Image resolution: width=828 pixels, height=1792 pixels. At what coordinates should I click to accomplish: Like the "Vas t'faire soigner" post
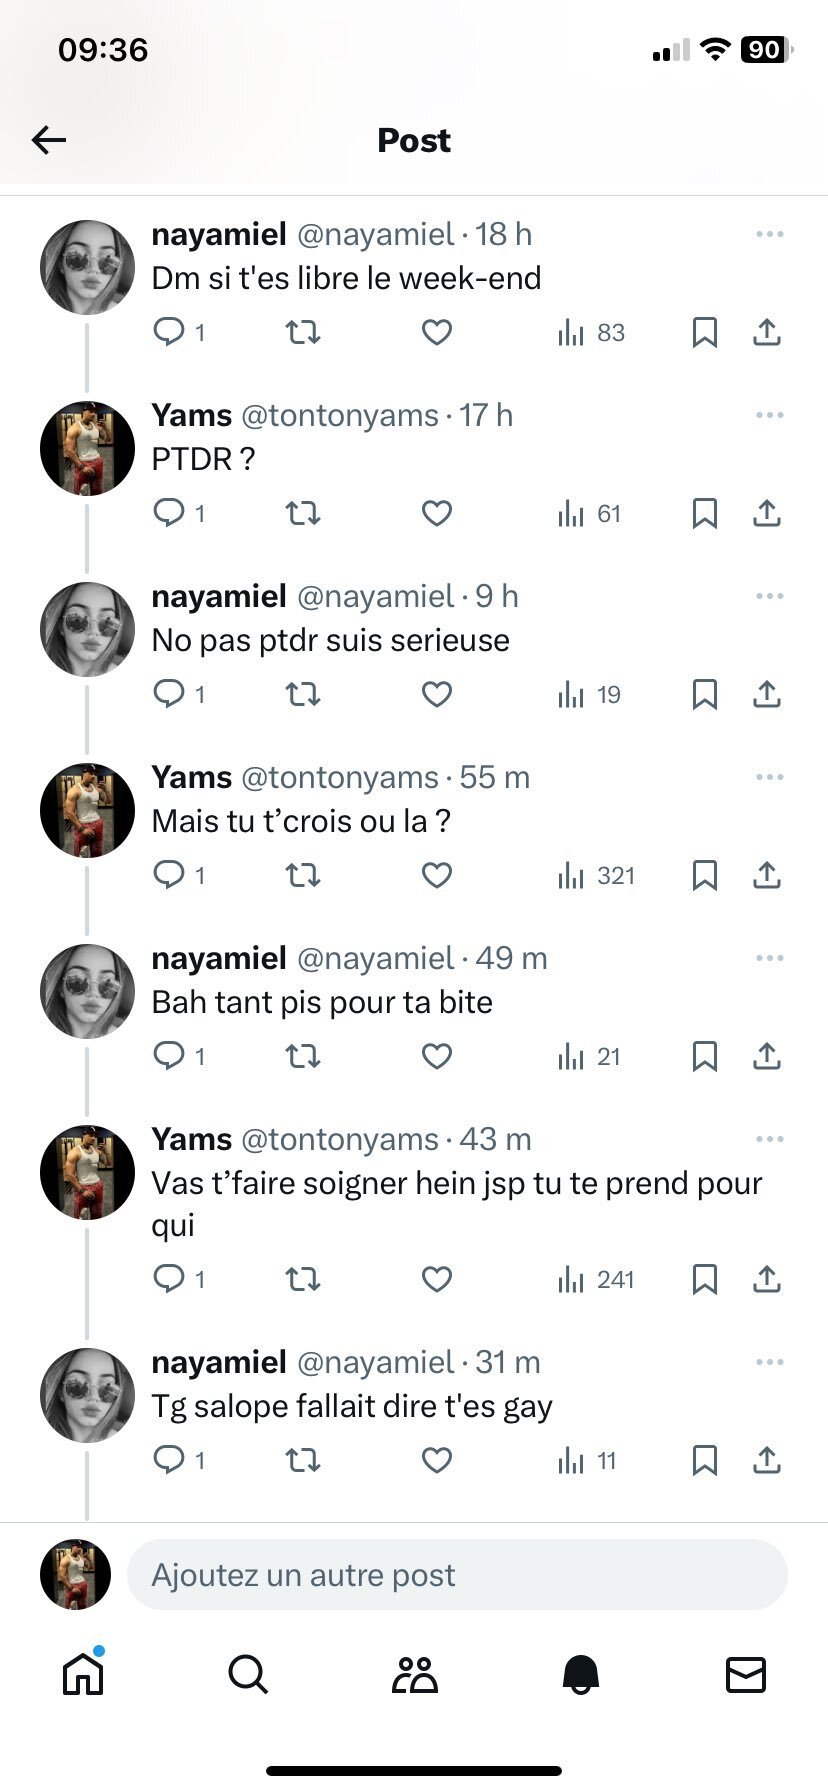click(x=437, y=1279)
